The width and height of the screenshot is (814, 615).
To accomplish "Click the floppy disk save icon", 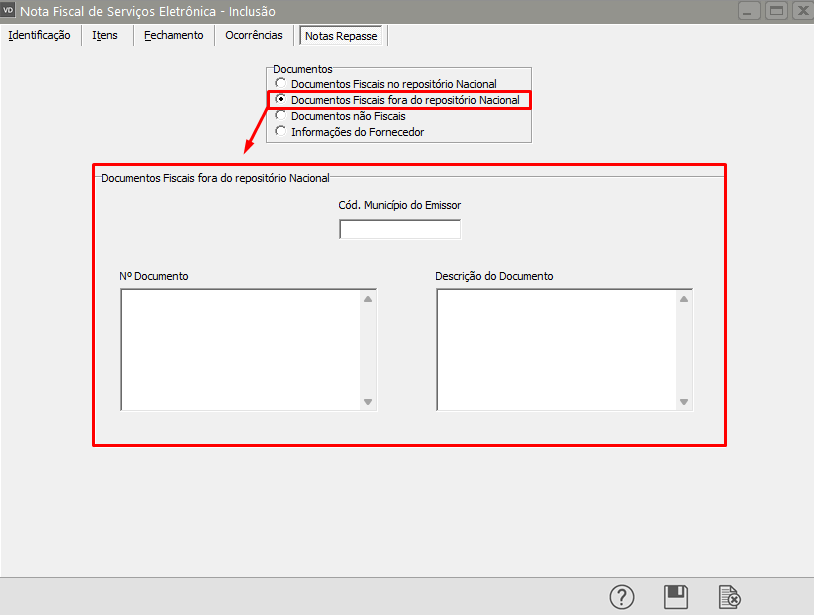I will (x=676, y=597).
